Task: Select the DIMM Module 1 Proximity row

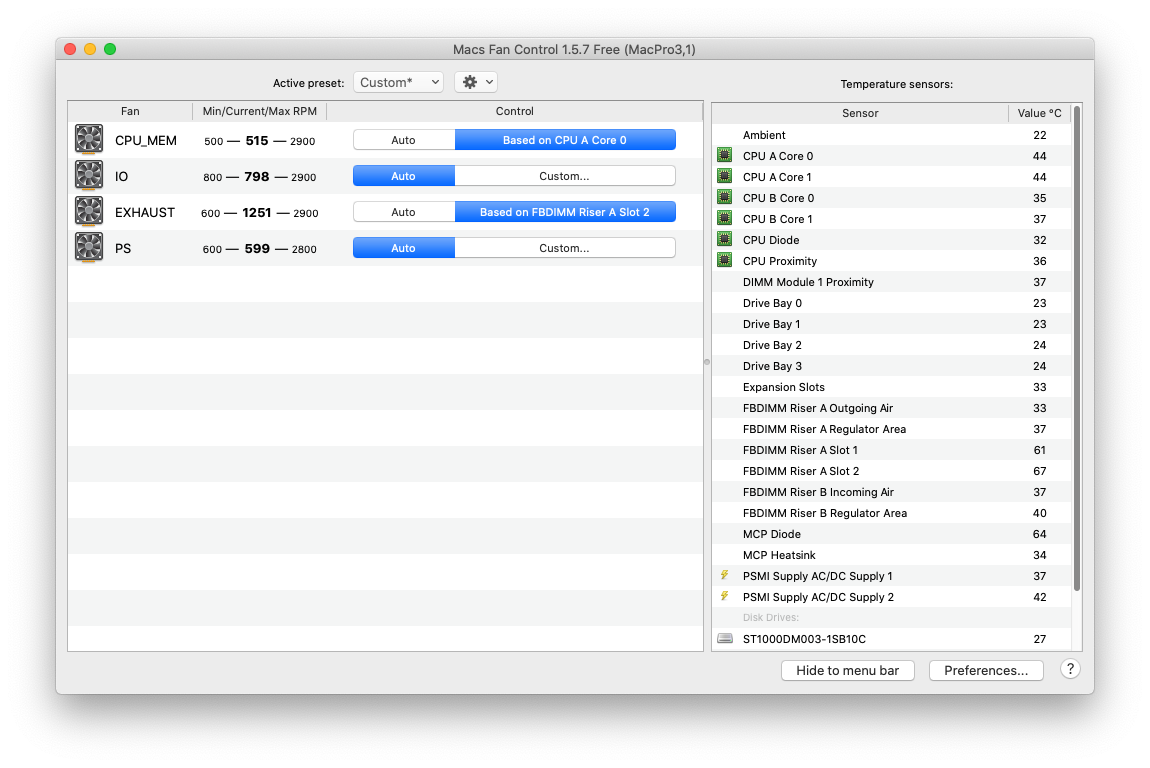Action: pos(891,282)
